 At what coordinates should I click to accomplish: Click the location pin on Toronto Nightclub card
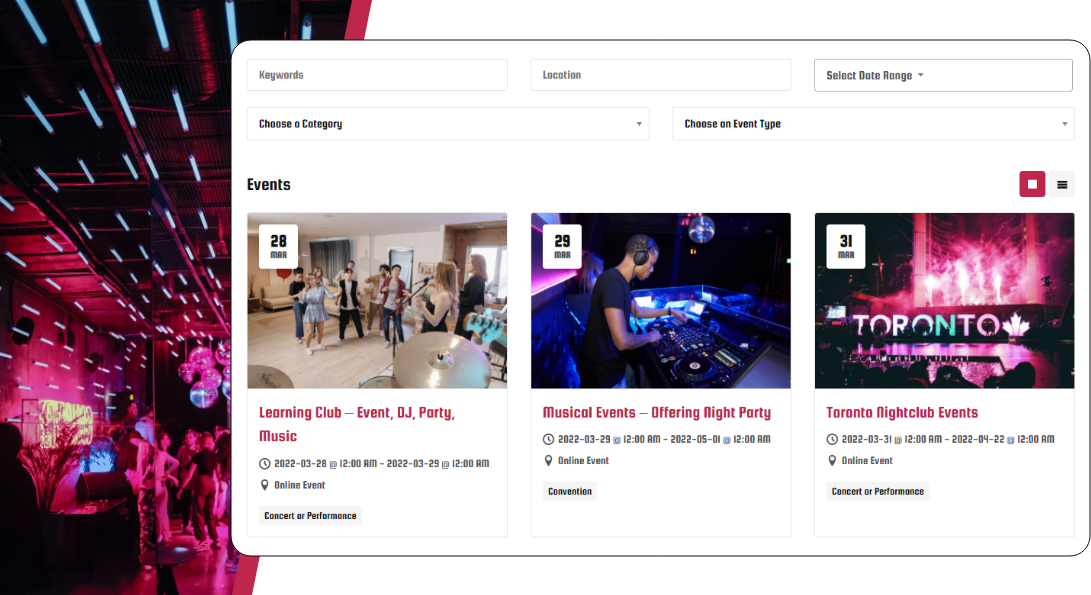coord(831,461)
